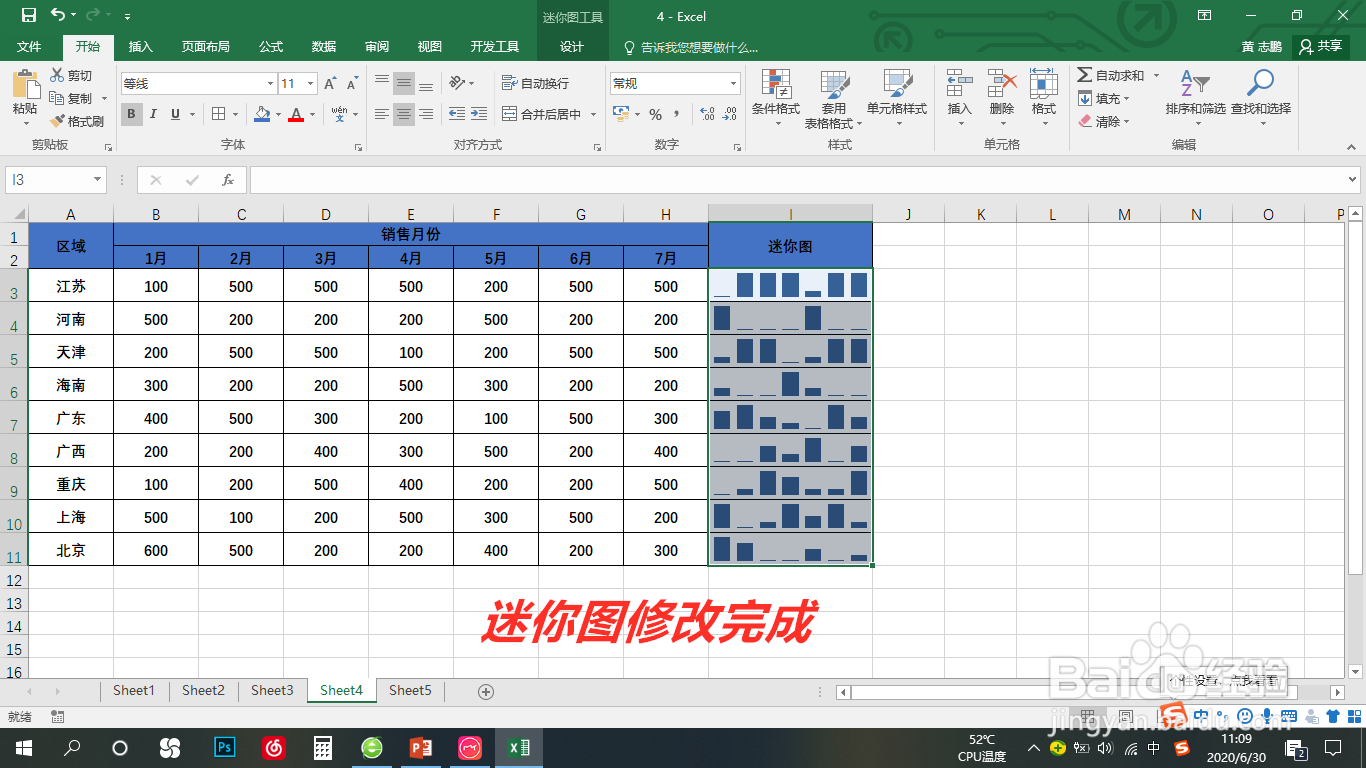
Task: Toggle align right
Action: pyautogui.click(x=426, y=114)
